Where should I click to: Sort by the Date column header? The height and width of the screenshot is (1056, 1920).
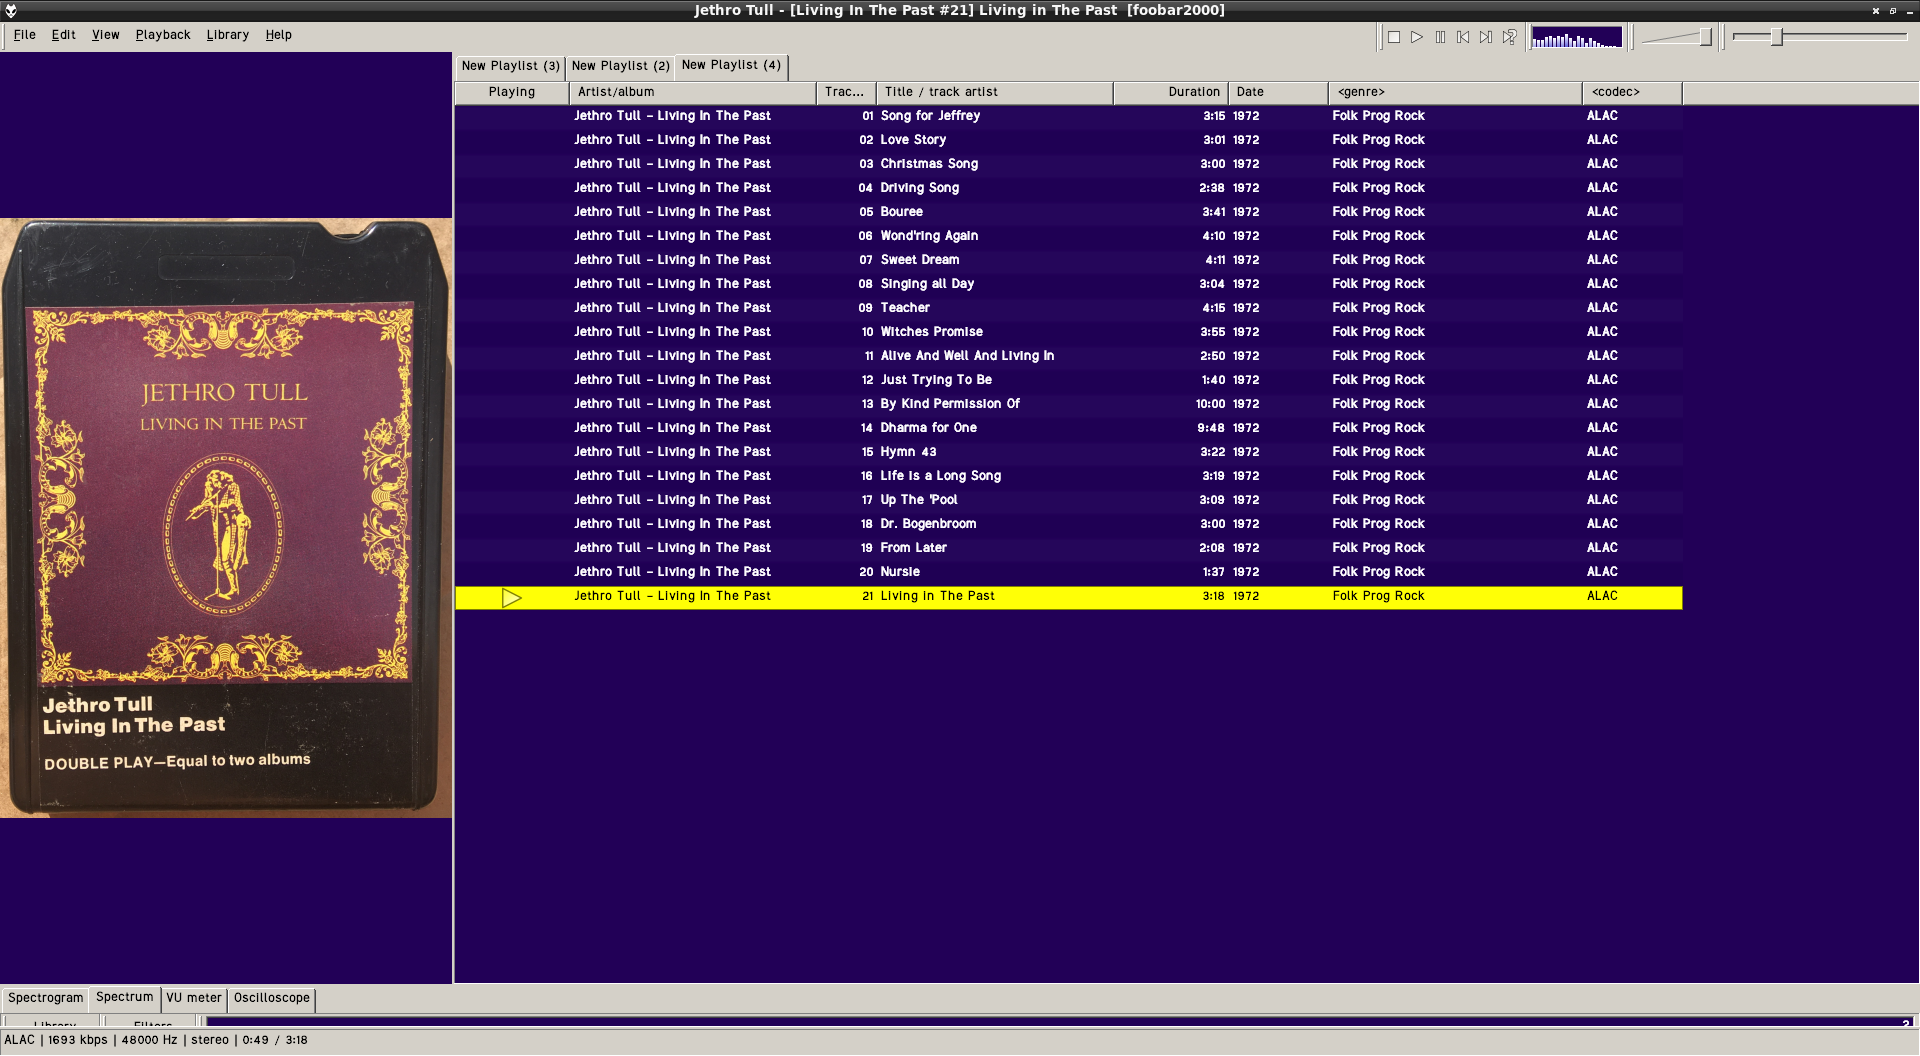1278,92
